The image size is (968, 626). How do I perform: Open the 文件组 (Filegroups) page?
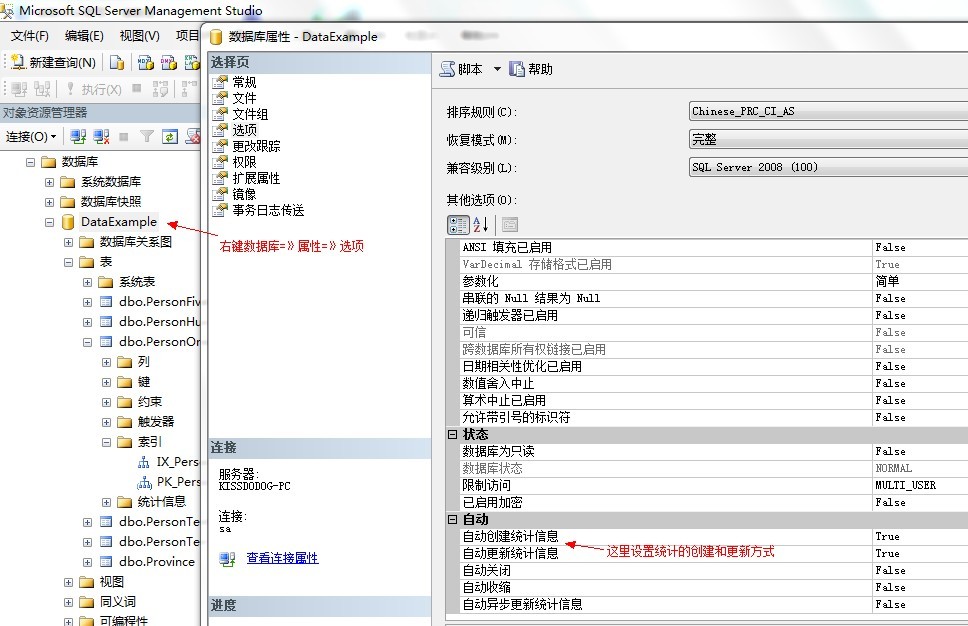pos(250,114)
